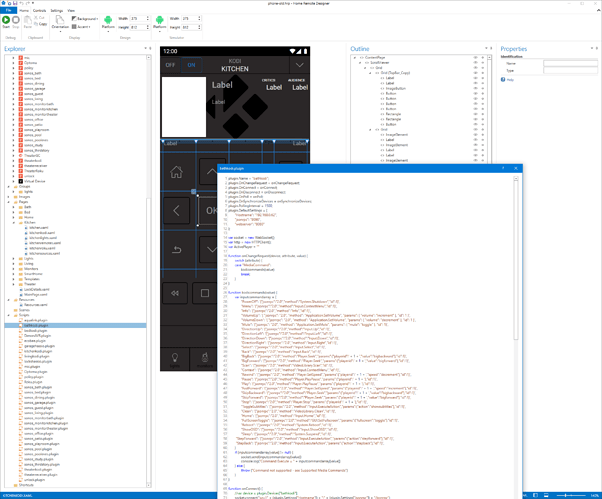This screenshot has height=499, width=602.
Task: Collapse the Kitchen folder in the Explorer
Action: click(14, 222)
